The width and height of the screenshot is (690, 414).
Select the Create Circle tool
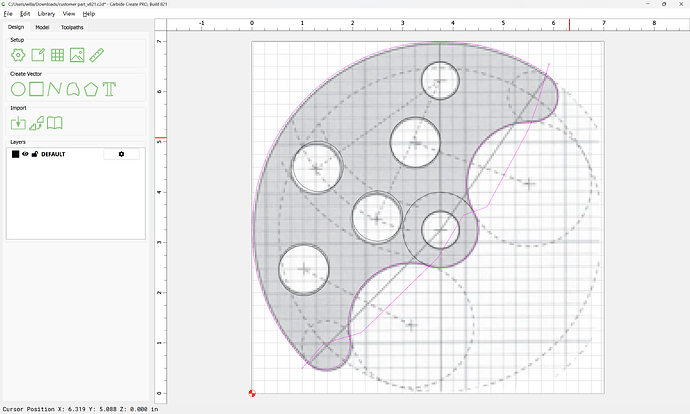click(18, 89)
